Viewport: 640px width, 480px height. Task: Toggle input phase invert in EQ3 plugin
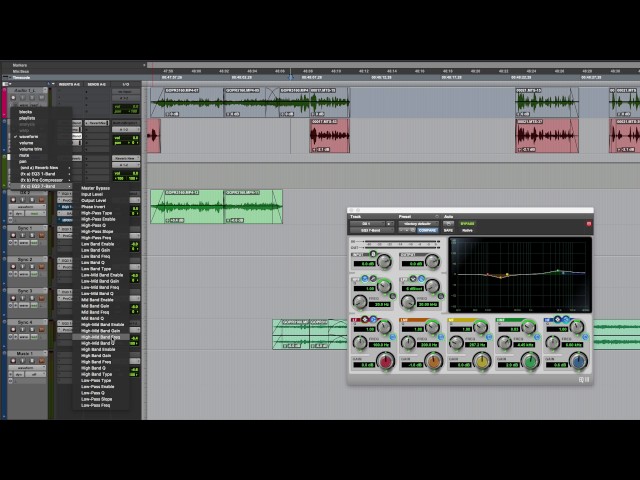tap(373, 254)
